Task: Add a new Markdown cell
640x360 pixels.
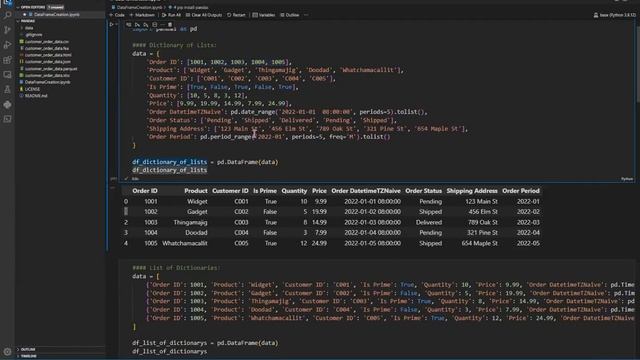Action: click(142, 15)
